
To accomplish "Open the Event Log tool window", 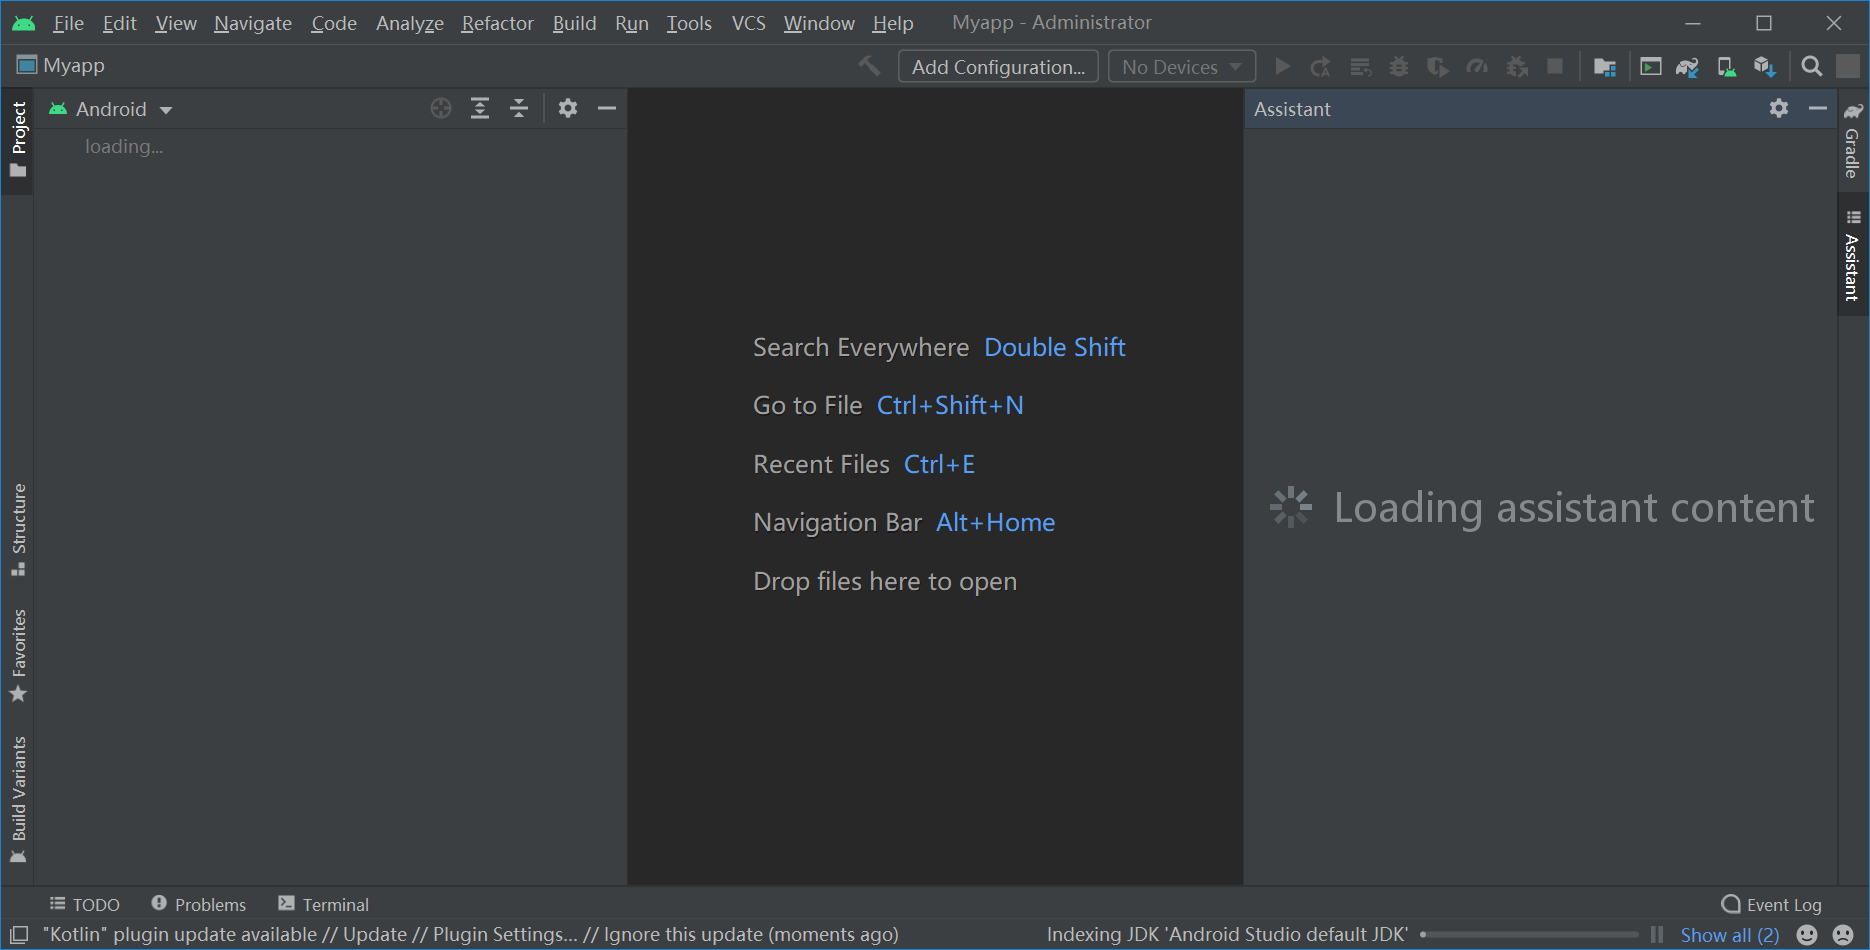I will pos(1772,904).
